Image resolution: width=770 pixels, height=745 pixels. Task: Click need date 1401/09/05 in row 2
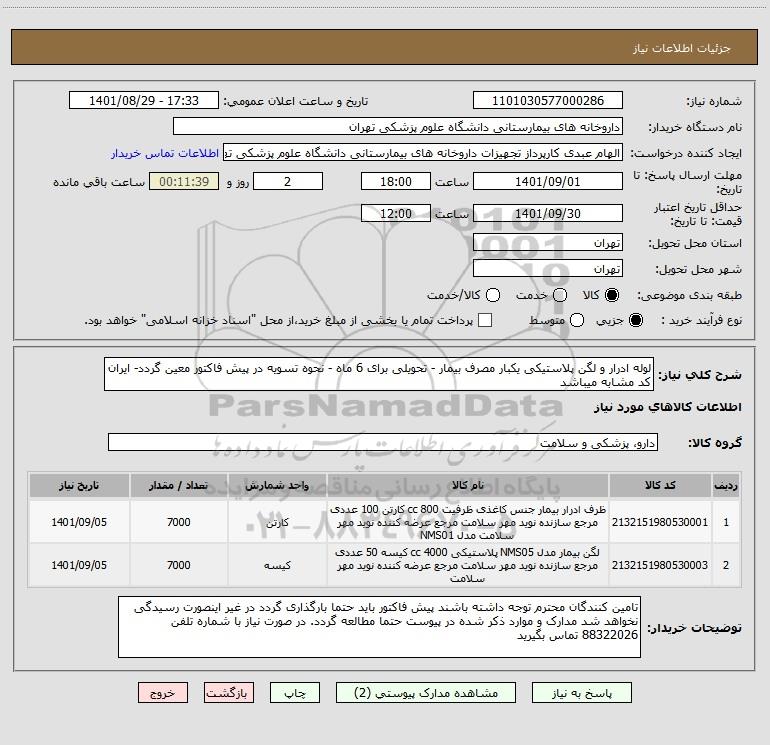(79, 565)
